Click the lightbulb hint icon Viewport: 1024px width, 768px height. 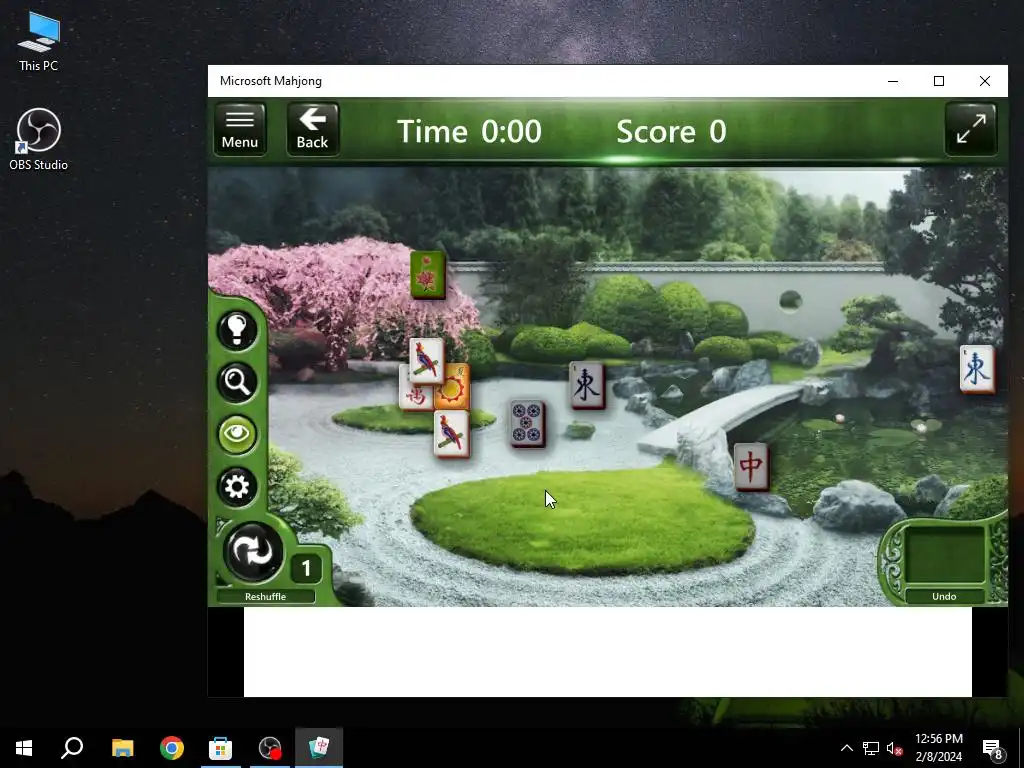[236, 329]
